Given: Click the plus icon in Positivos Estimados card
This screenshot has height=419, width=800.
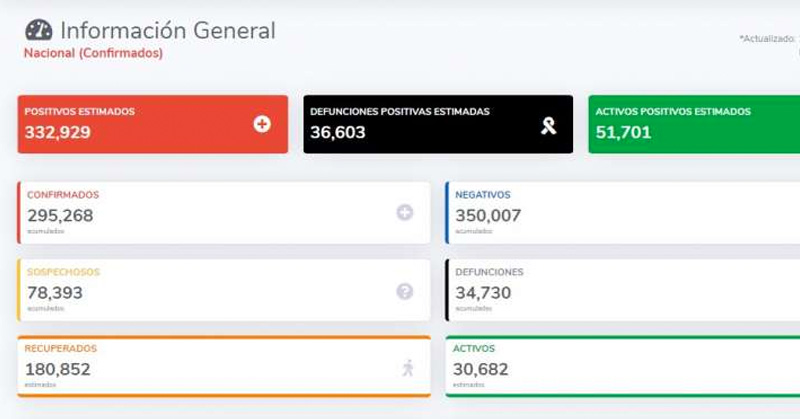Looking at the screenshot, I should tap(262, 124).
